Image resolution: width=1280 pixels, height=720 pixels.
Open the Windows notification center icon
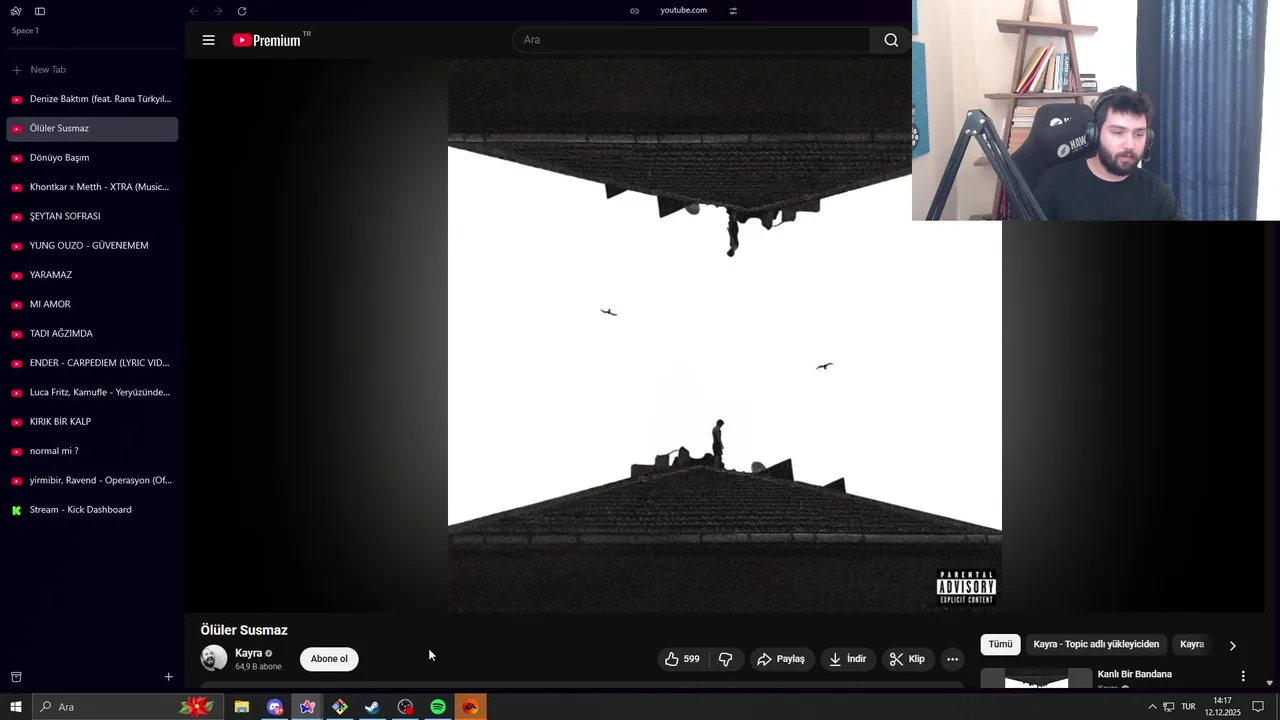[x=1258, y=707]
